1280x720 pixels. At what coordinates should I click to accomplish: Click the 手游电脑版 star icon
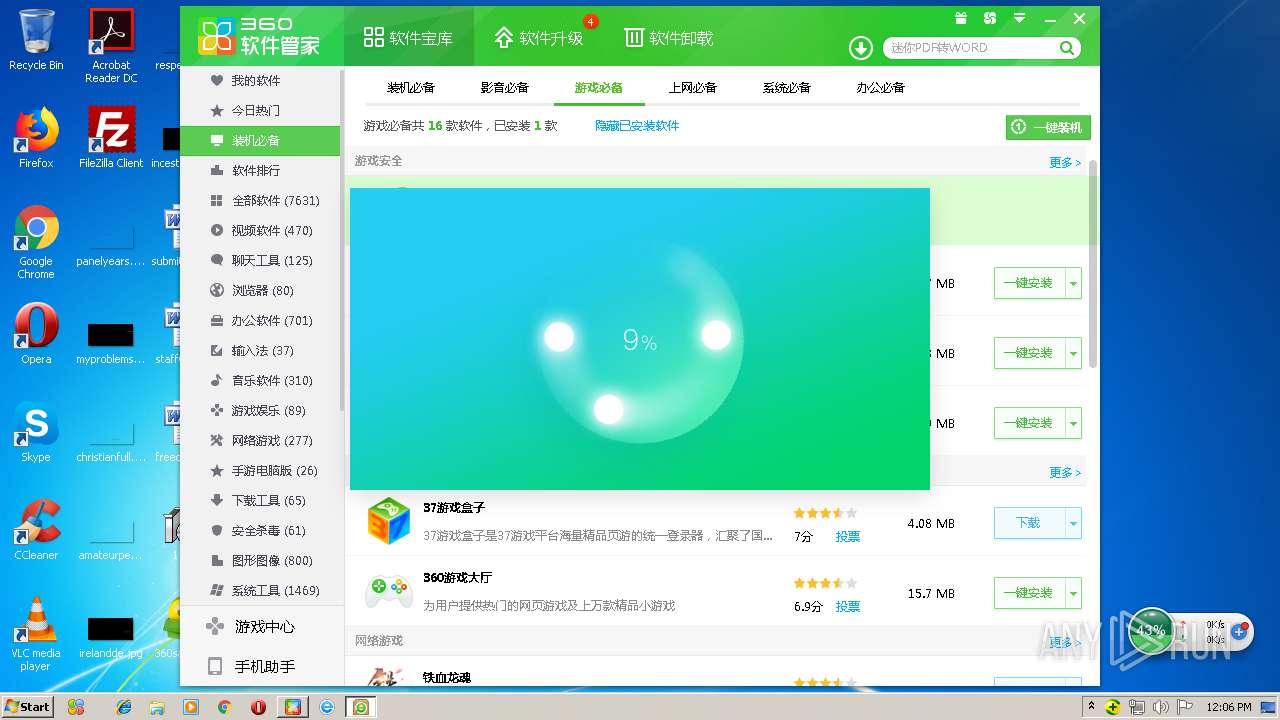(216, 470)
